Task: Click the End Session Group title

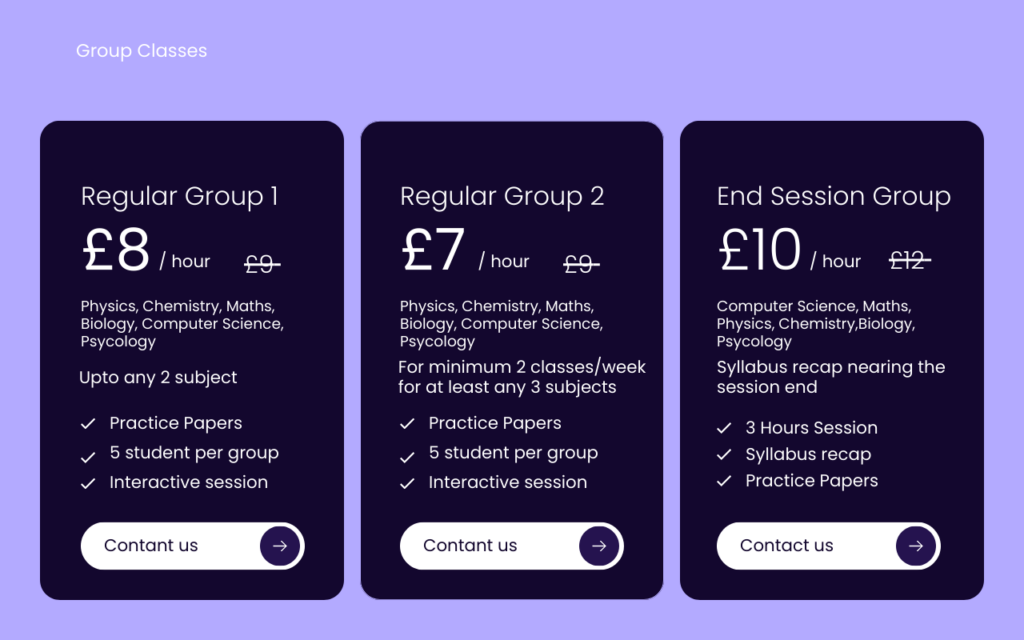Action: [833, 197]
